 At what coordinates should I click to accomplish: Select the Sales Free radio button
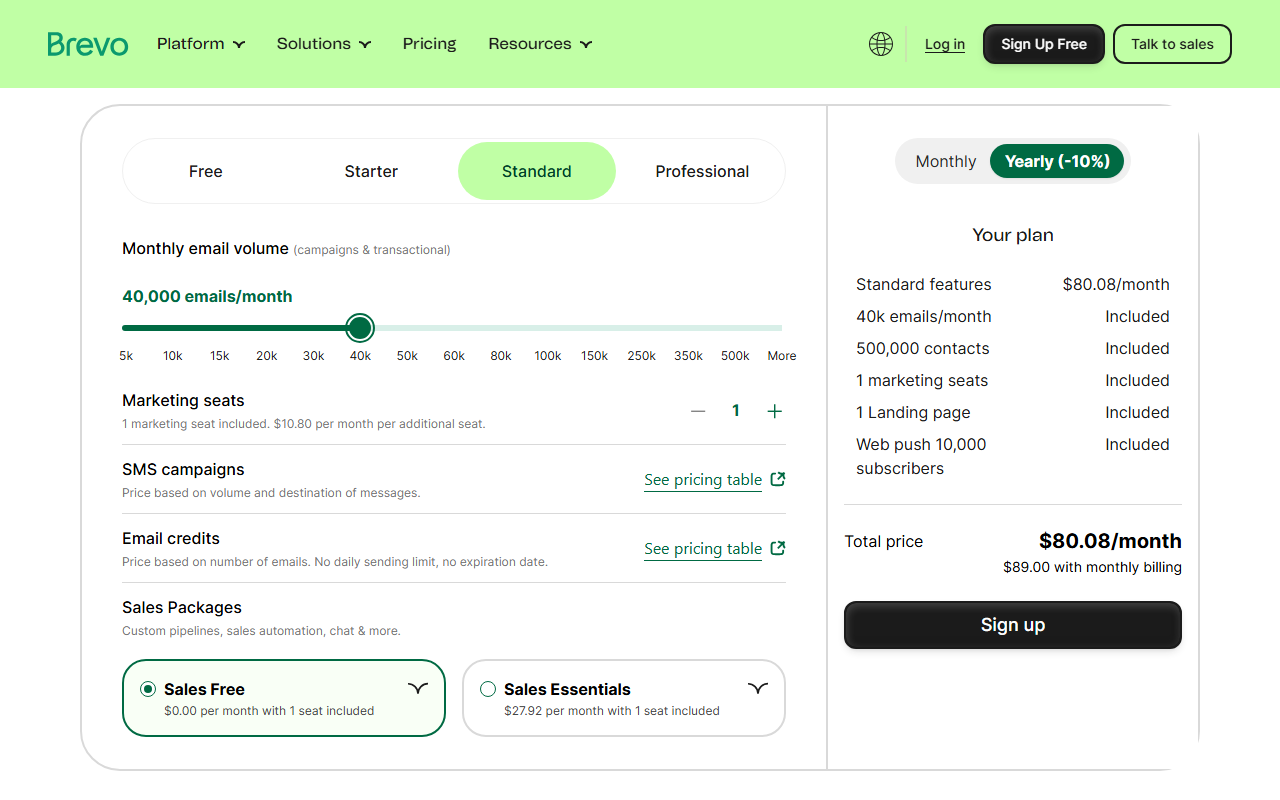pos(148,689)
